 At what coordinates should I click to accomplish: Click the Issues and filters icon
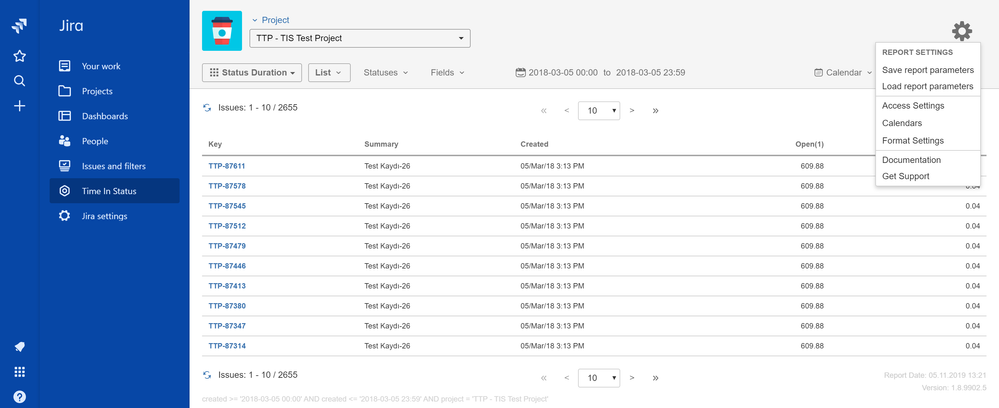64,166
